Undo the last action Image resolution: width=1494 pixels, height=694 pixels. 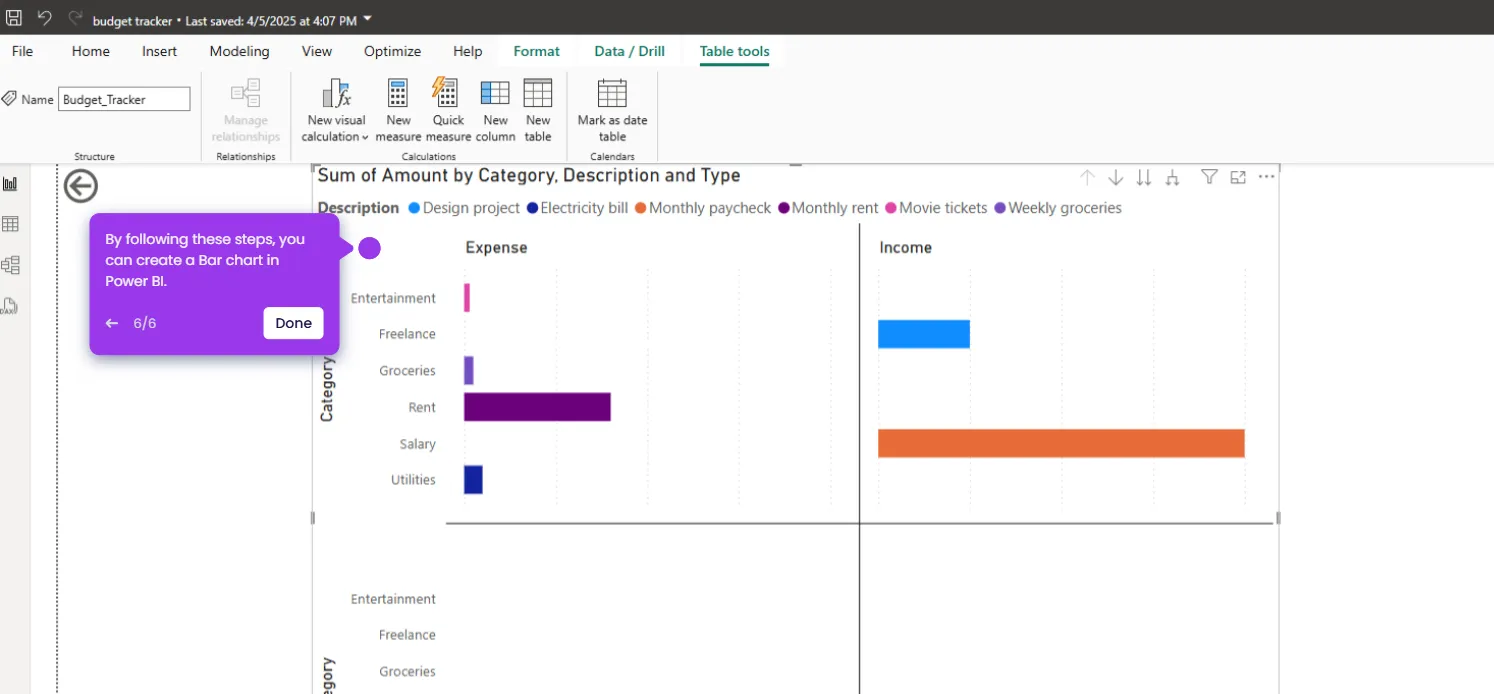tap(45, 18)
